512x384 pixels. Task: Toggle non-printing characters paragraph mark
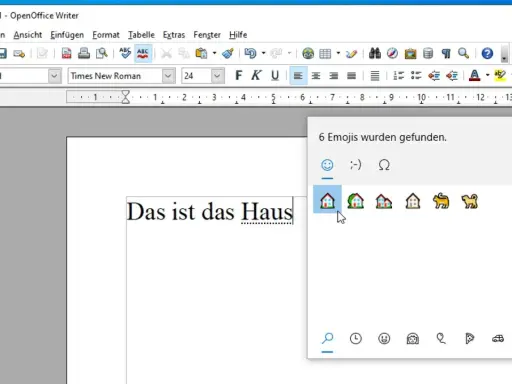pyautogui.click(x=446, y=53)
